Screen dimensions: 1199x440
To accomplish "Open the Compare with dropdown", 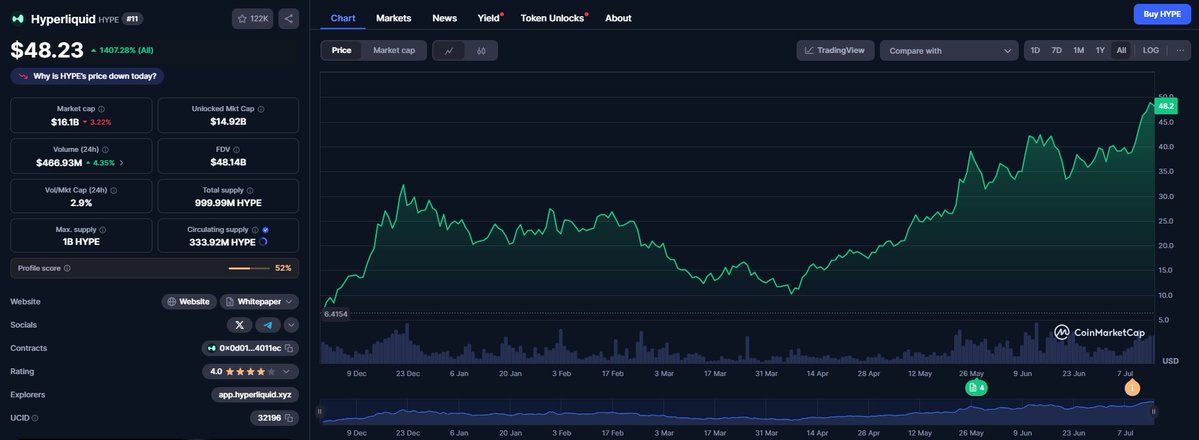I will coord(949,51).
